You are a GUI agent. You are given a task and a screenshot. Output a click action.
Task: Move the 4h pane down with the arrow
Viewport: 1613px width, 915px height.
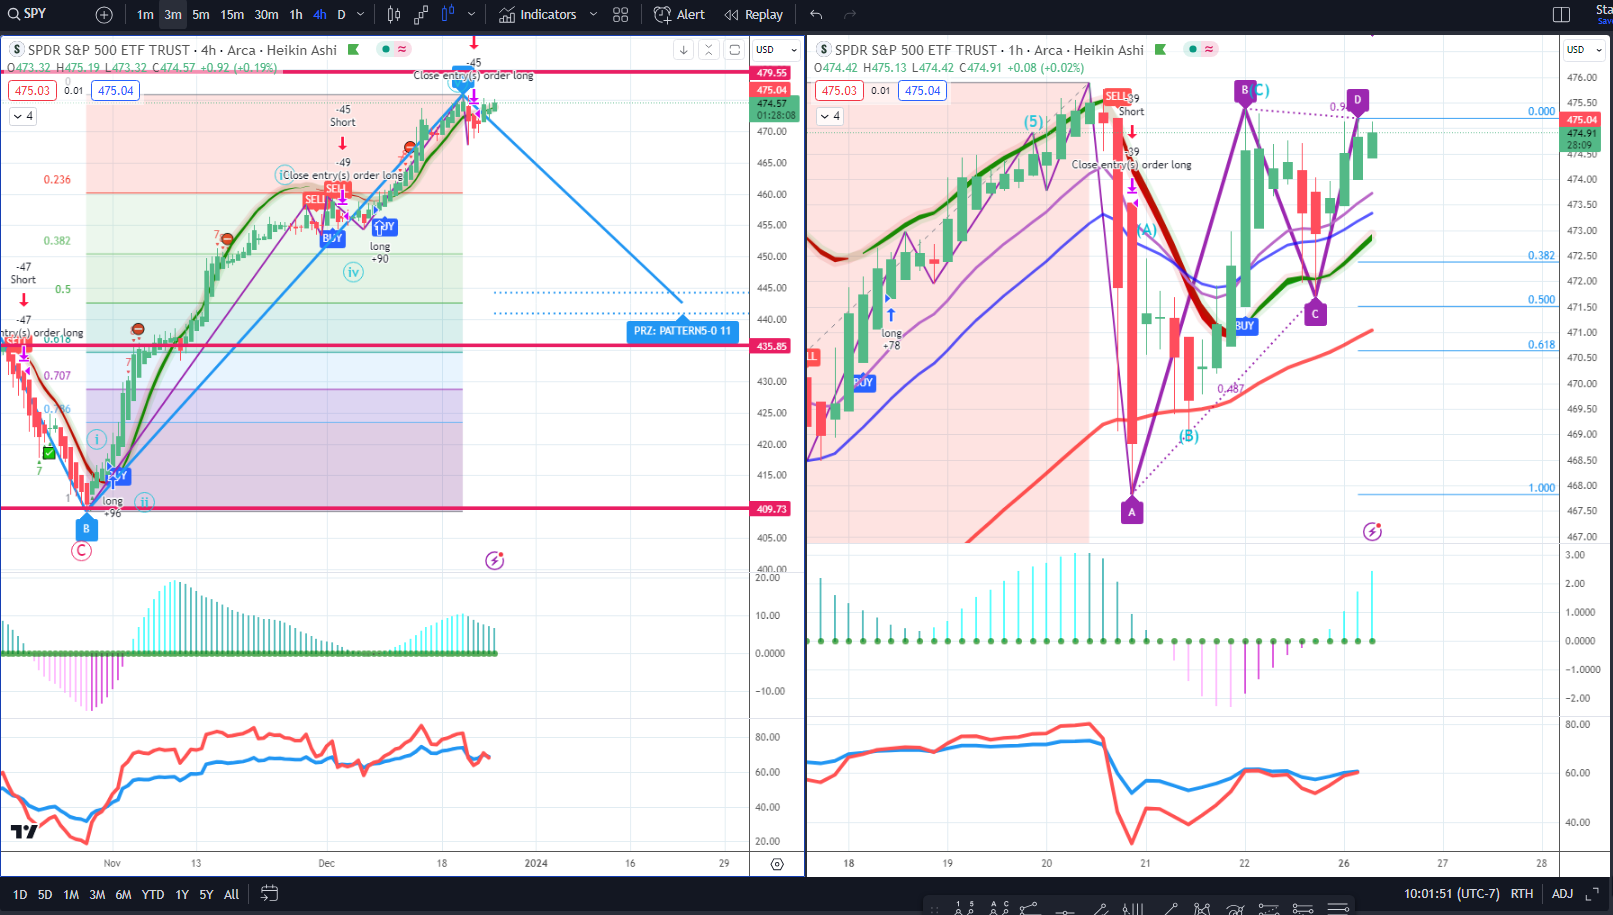pyautogui.click(x=683, y=50)
